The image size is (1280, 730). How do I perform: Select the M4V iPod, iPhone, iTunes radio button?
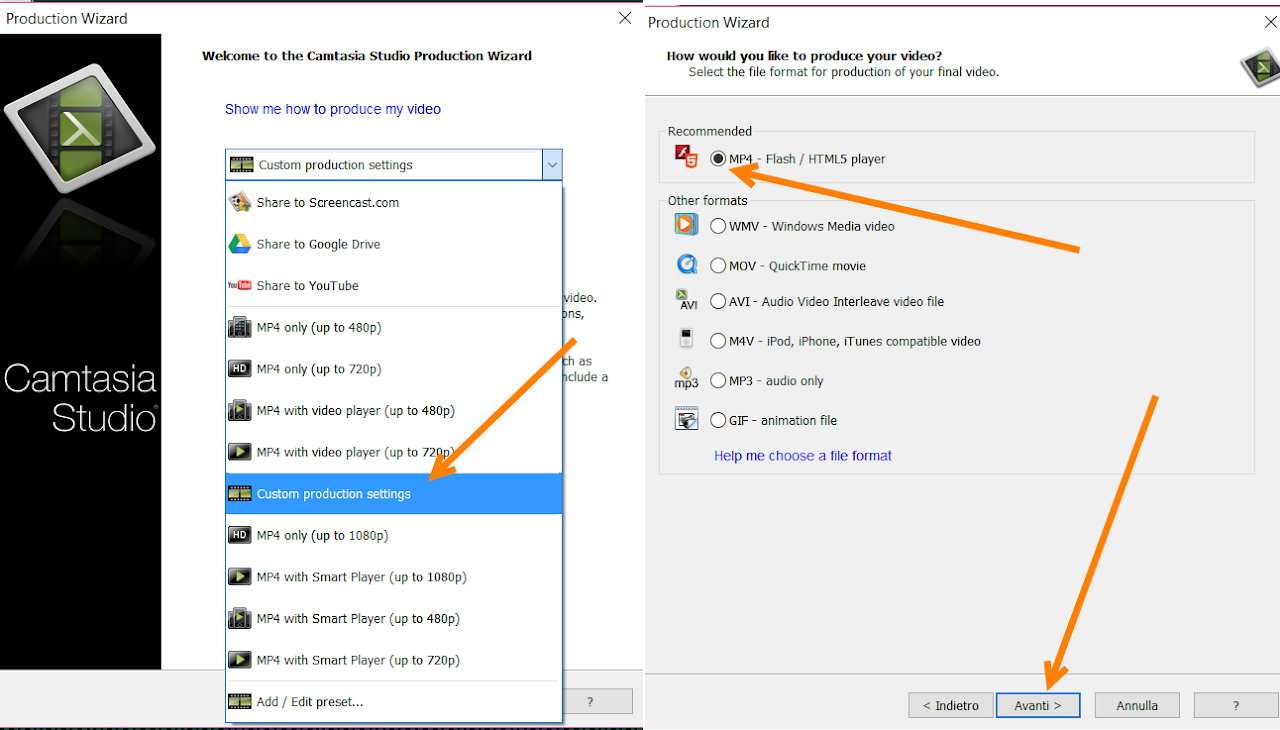tap(718, 341)
